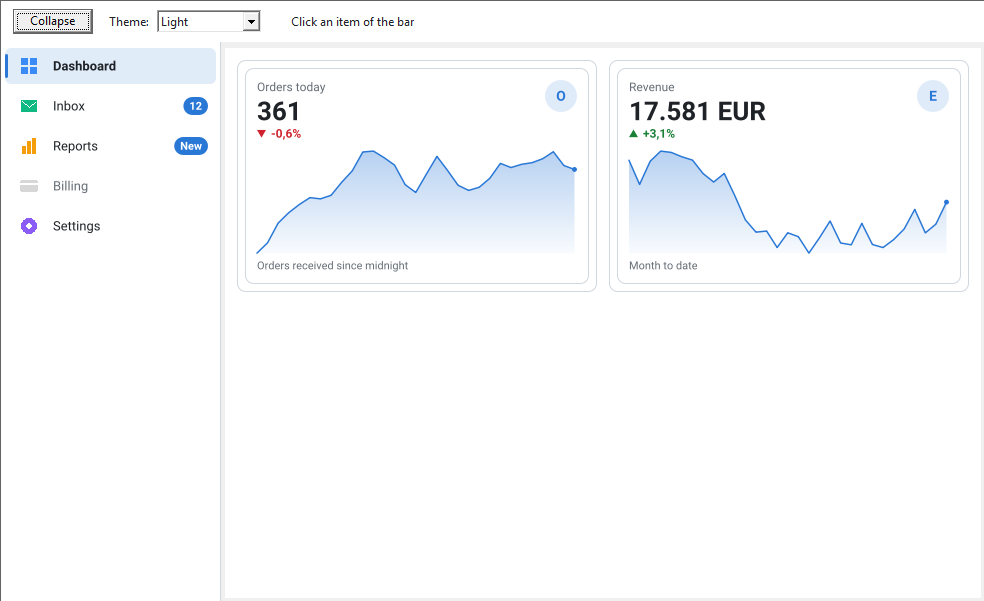Click the red down triangle beside -0,6%

(262, 134)
